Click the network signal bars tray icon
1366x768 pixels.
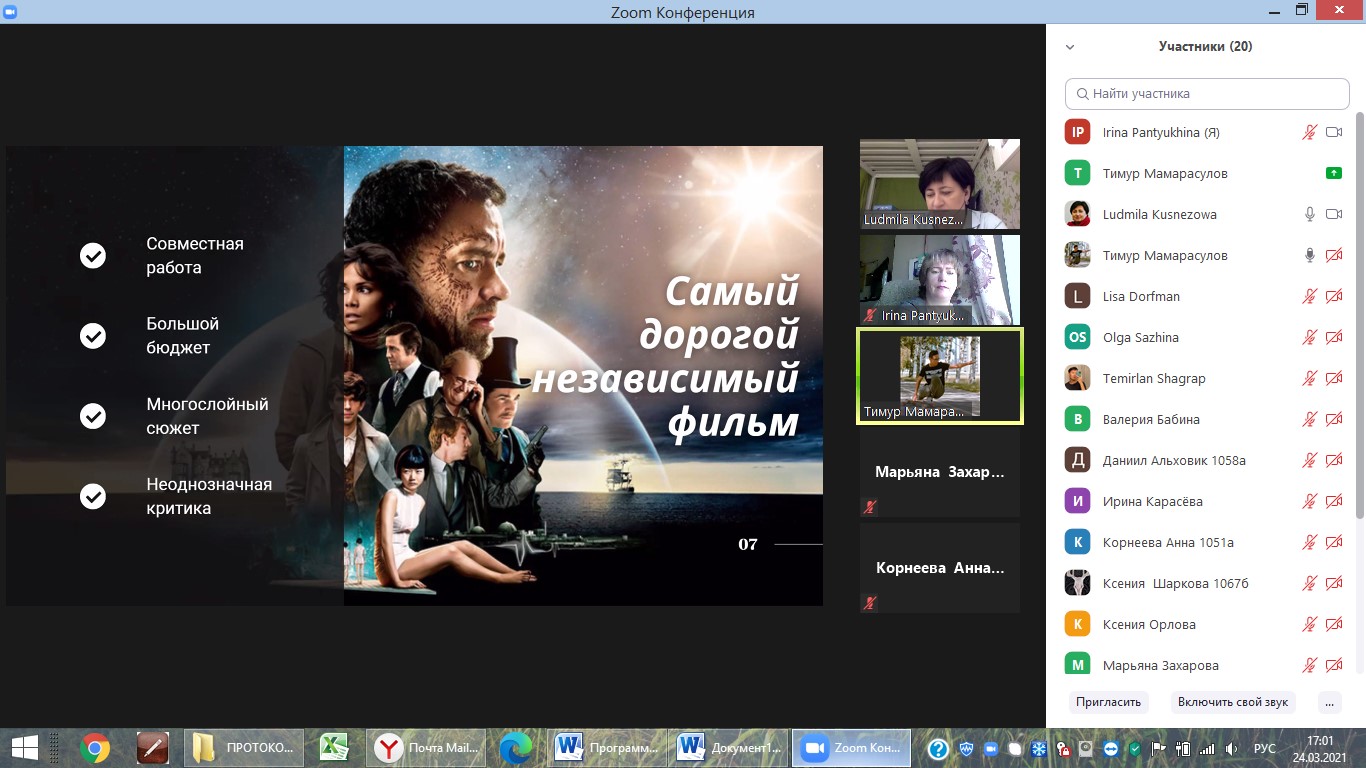click(1207, 749)
